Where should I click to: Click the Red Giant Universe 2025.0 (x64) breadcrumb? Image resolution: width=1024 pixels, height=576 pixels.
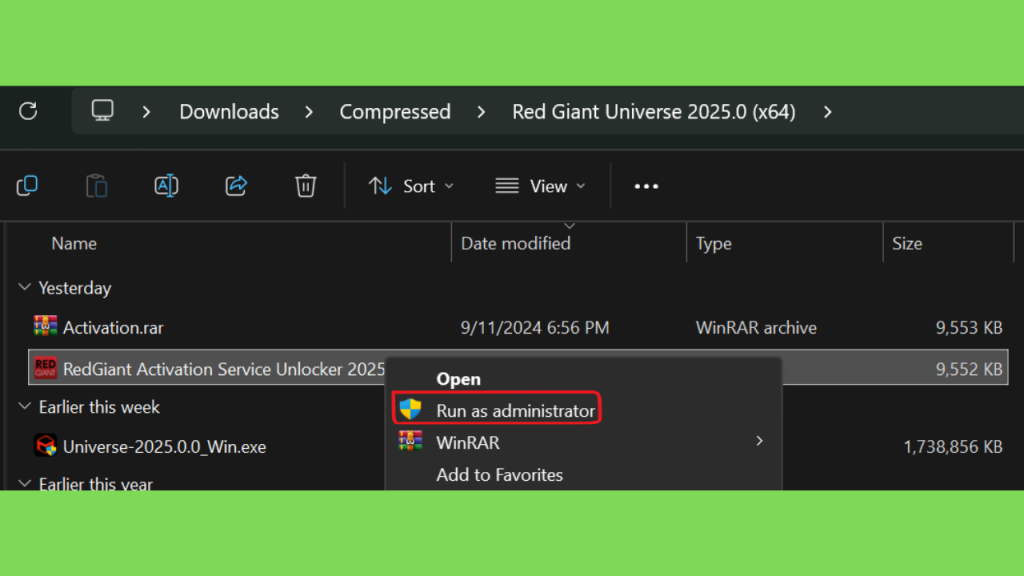coord(654,112)
